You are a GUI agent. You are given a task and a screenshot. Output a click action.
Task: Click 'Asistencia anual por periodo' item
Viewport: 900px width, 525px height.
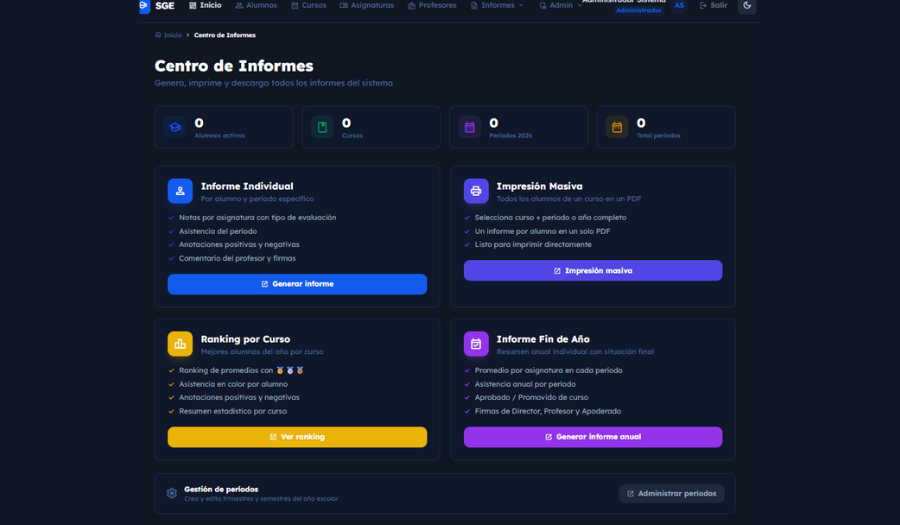[525, 384]
